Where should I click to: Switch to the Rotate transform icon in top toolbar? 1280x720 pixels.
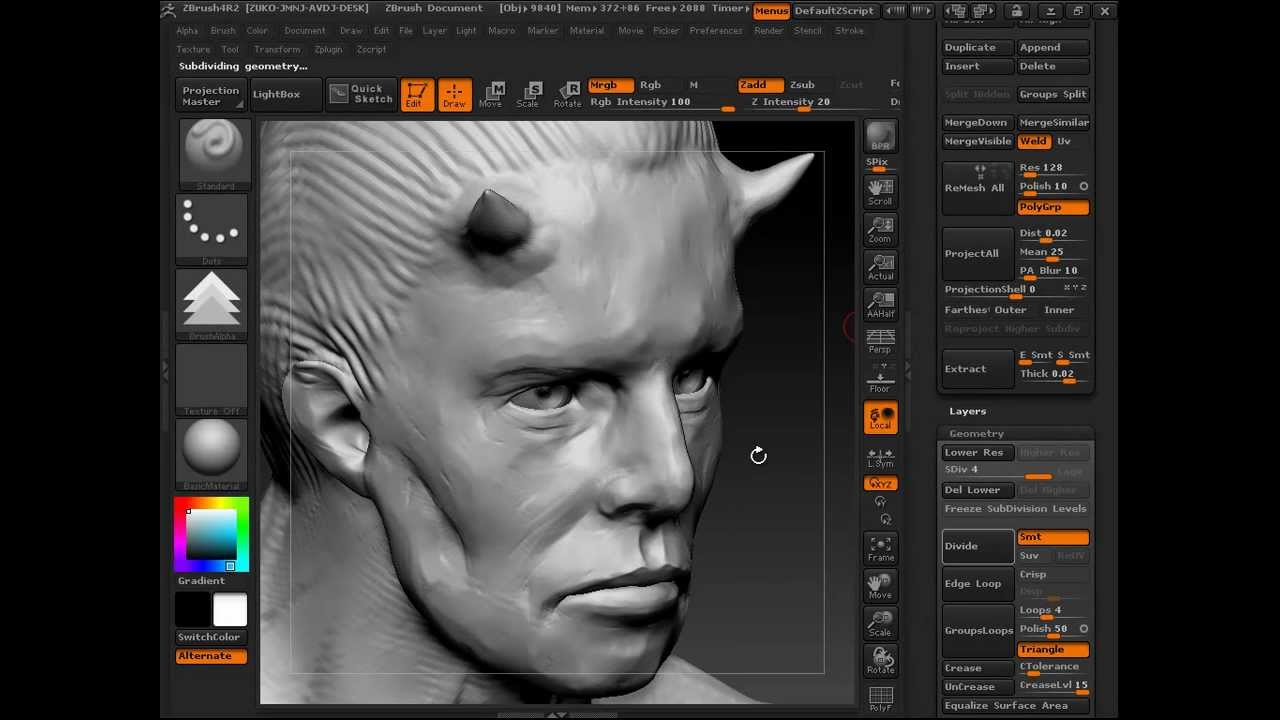[x=567, y=95]
